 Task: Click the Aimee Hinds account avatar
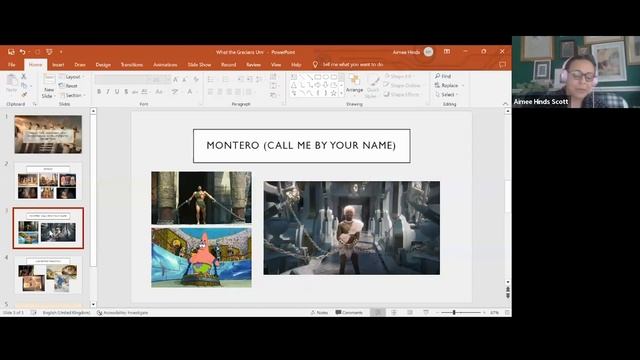point(428,52)
